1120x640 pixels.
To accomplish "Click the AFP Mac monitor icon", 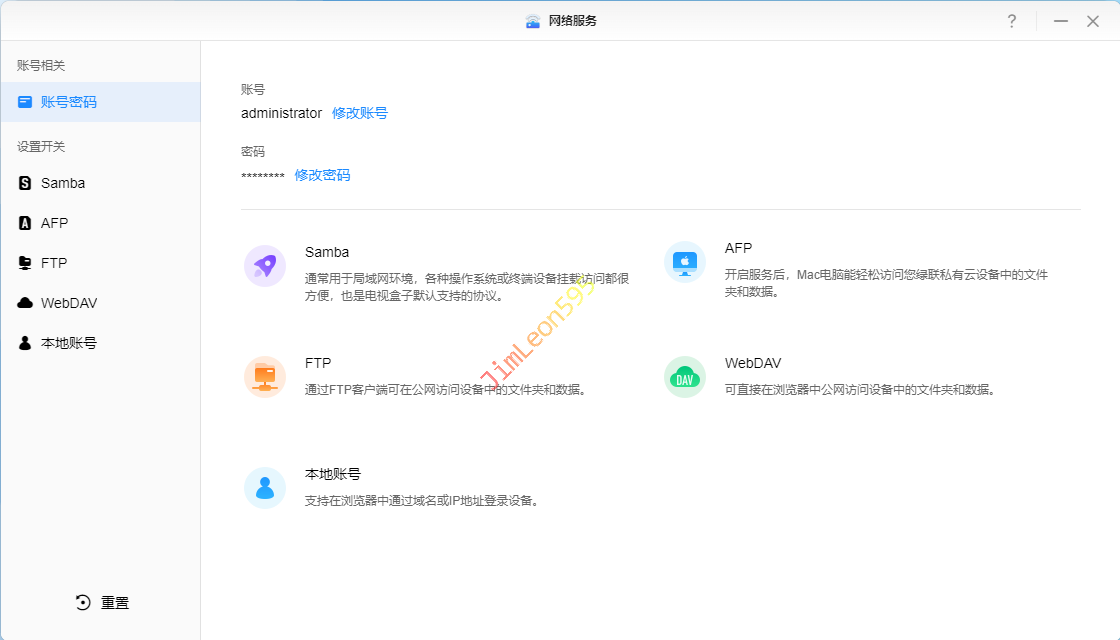I will tap(685, 262).
